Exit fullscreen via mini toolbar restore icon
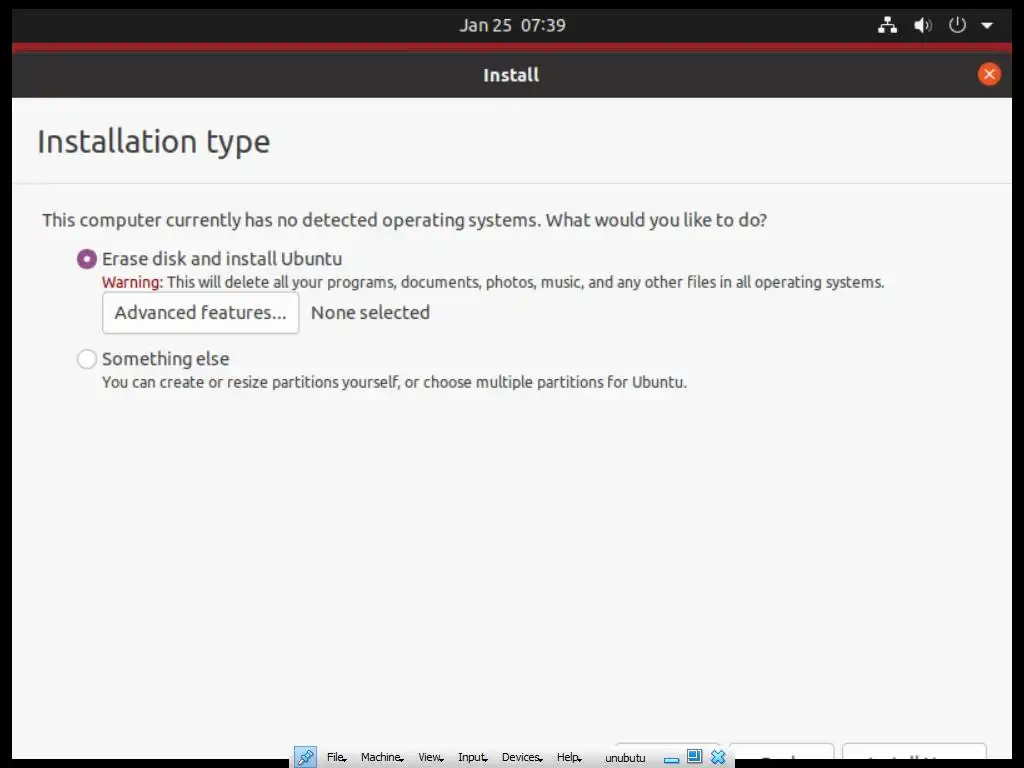 (694, 756)
